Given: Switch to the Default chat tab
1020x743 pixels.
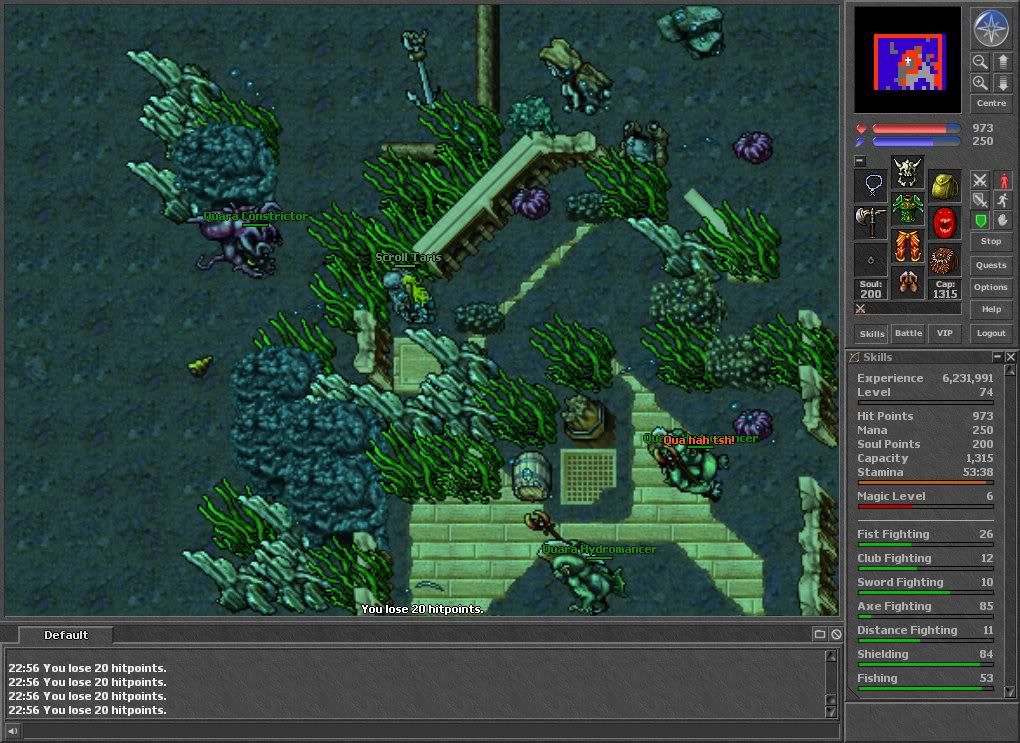Looking at the screenshot, I should [x=66, y=635].
